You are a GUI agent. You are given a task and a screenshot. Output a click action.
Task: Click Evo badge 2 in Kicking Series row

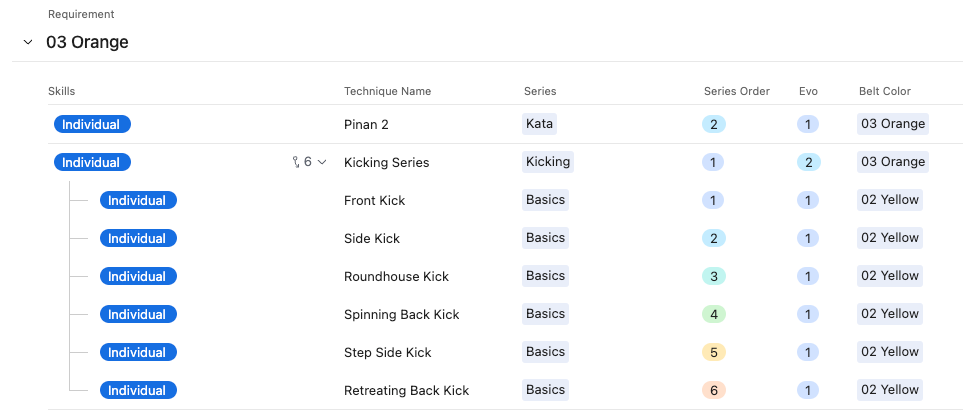(x=808, y=162)
